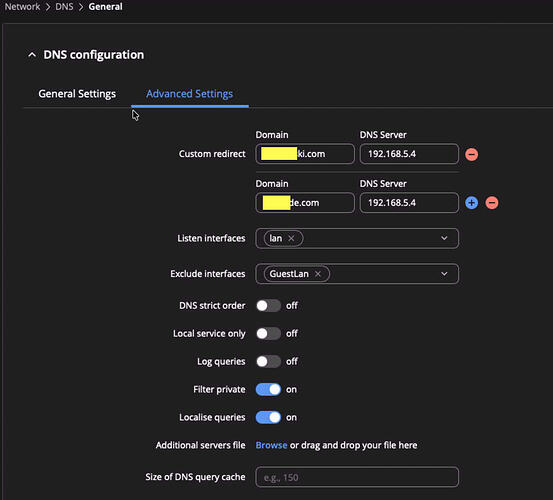Expand the Listen interfaces dropdown
This screenshot has width=553, height=500.
[x=444, y=238]
